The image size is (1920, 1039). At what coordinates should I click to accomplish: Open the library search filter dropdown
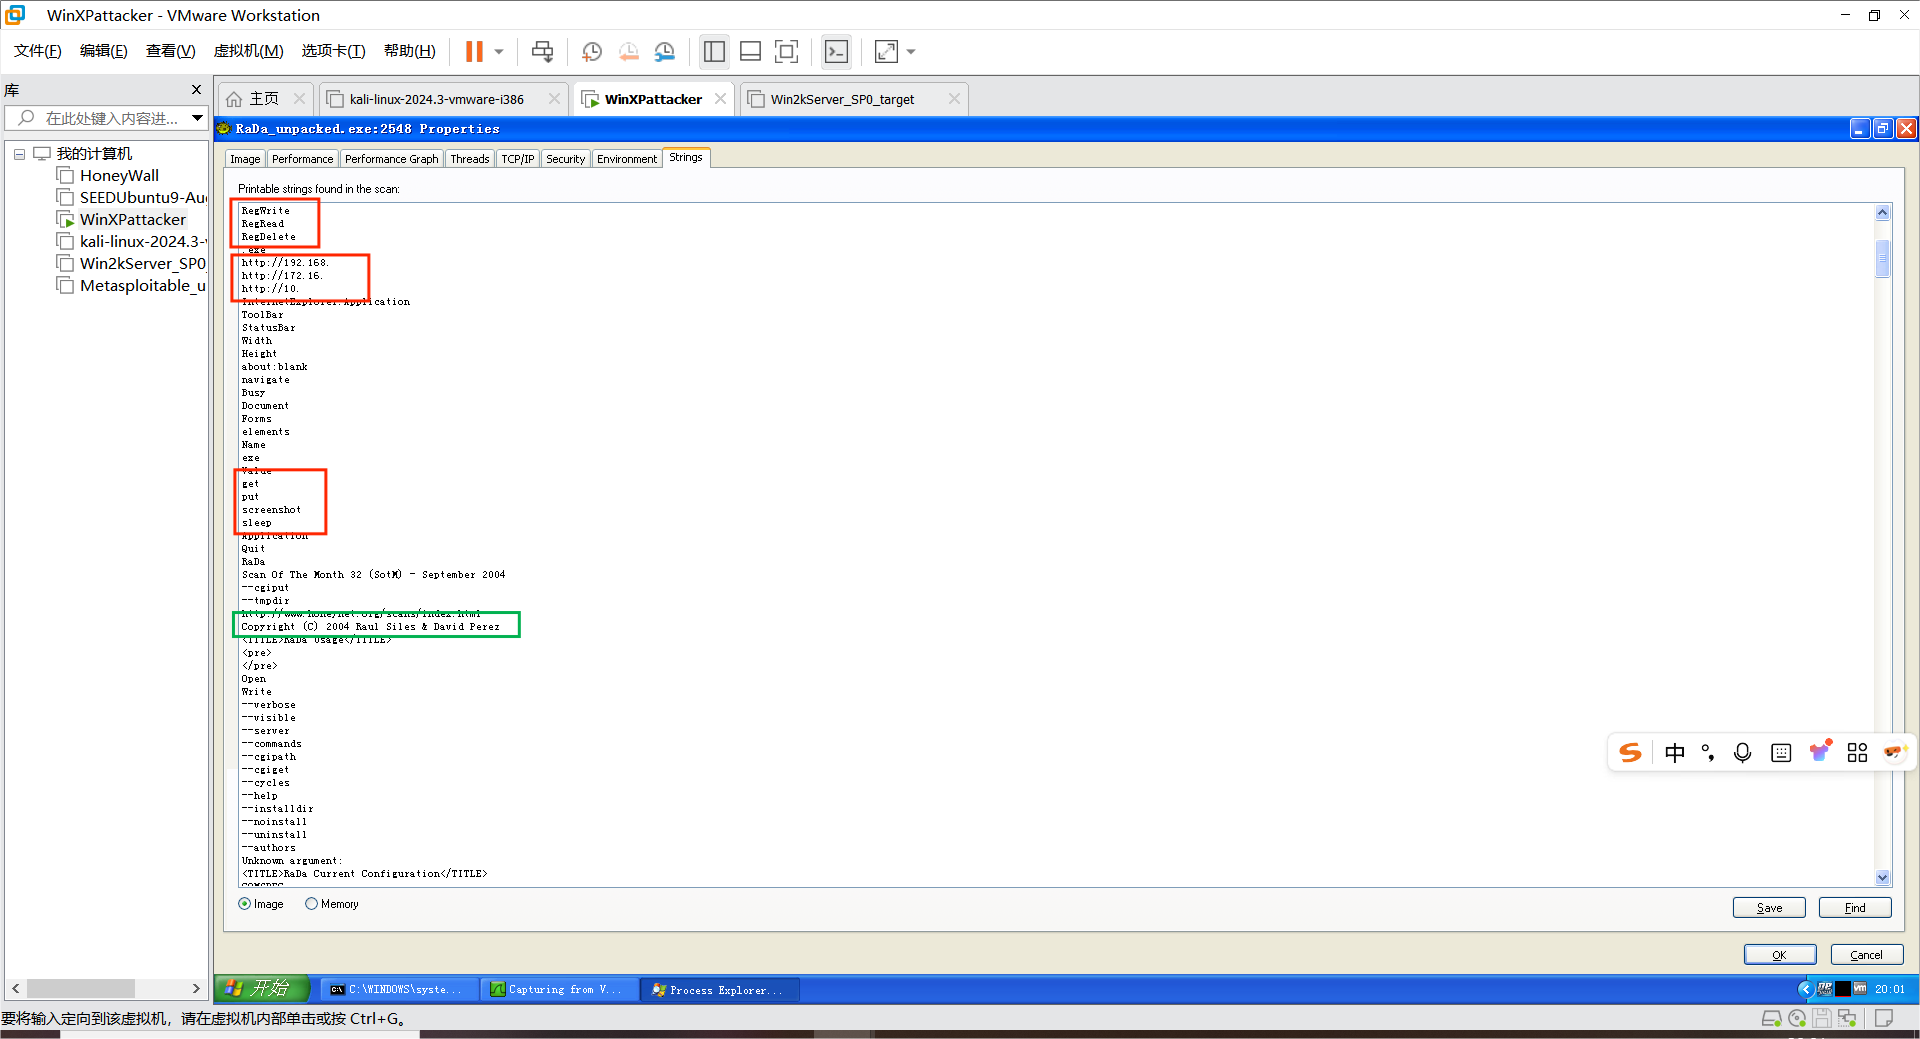pyautogui.click(x=198, y=118)
